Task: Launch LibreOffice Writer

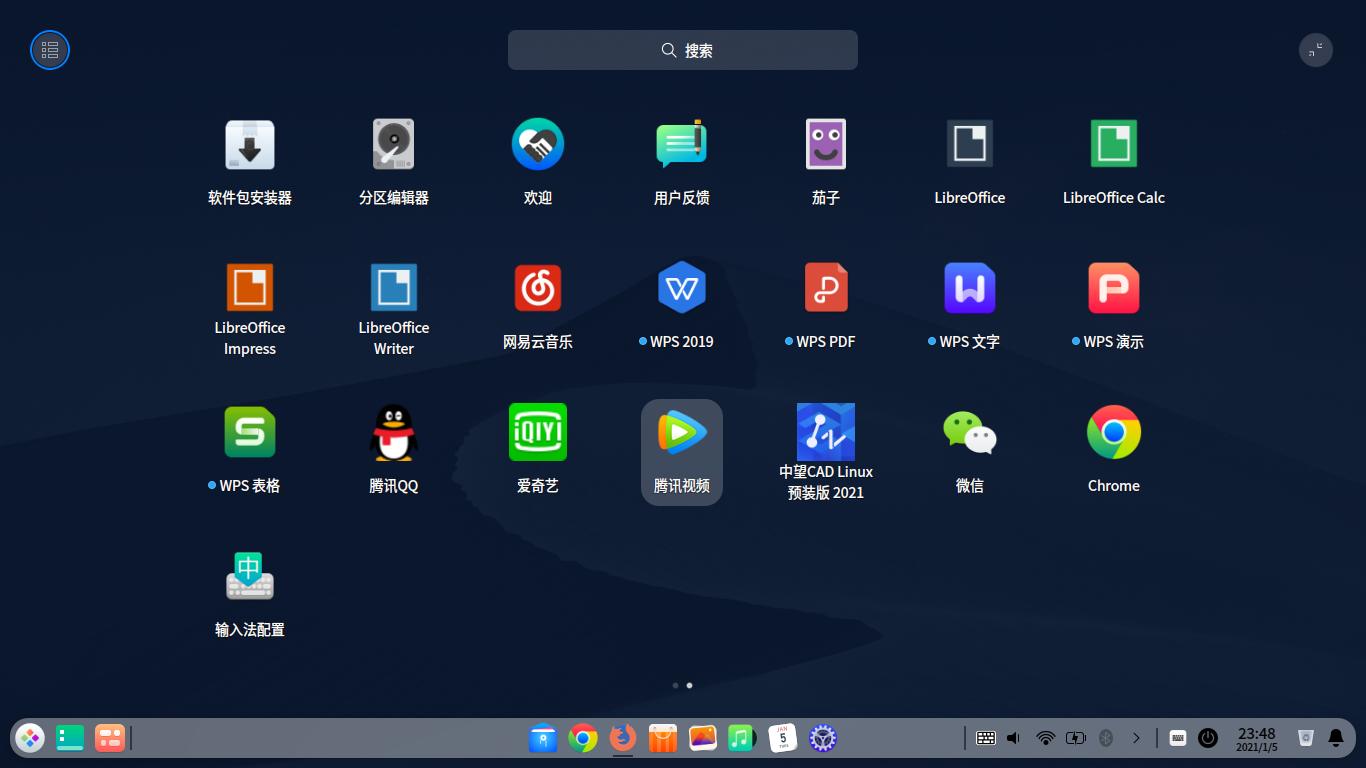Action: click(x=393, y=288)
